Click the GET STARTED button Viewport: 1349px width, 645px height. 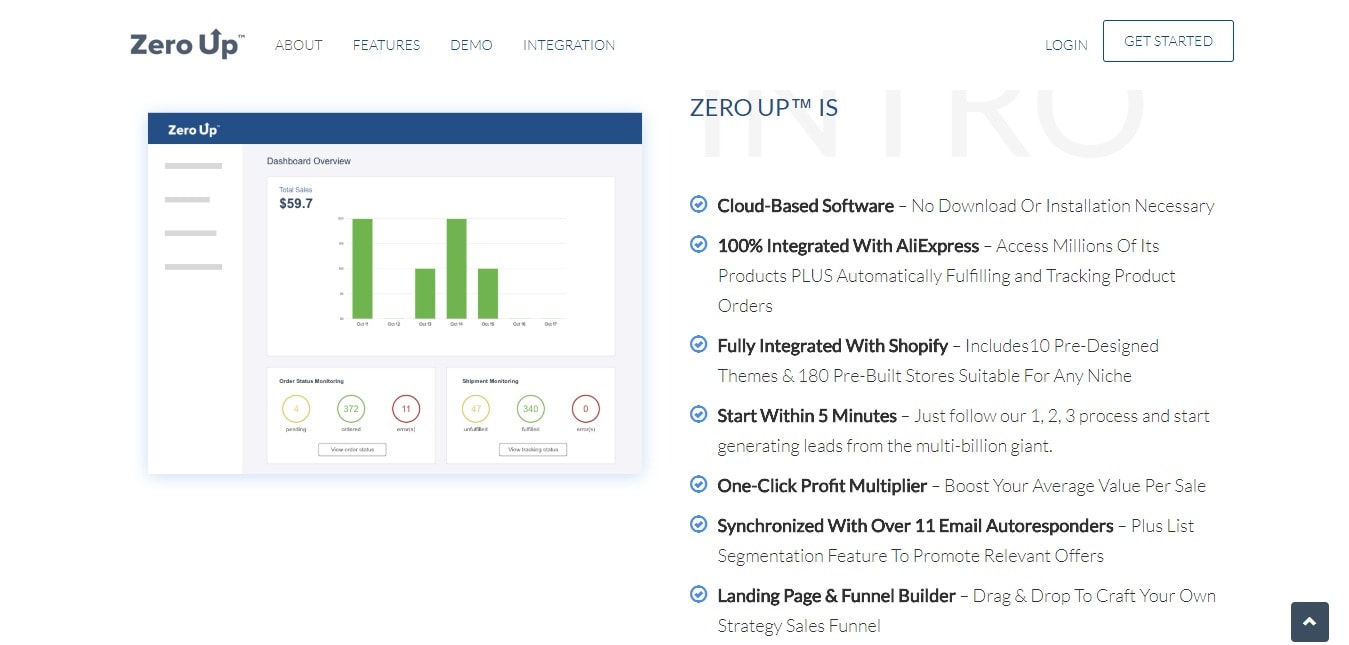click(x=1168, y=41)
